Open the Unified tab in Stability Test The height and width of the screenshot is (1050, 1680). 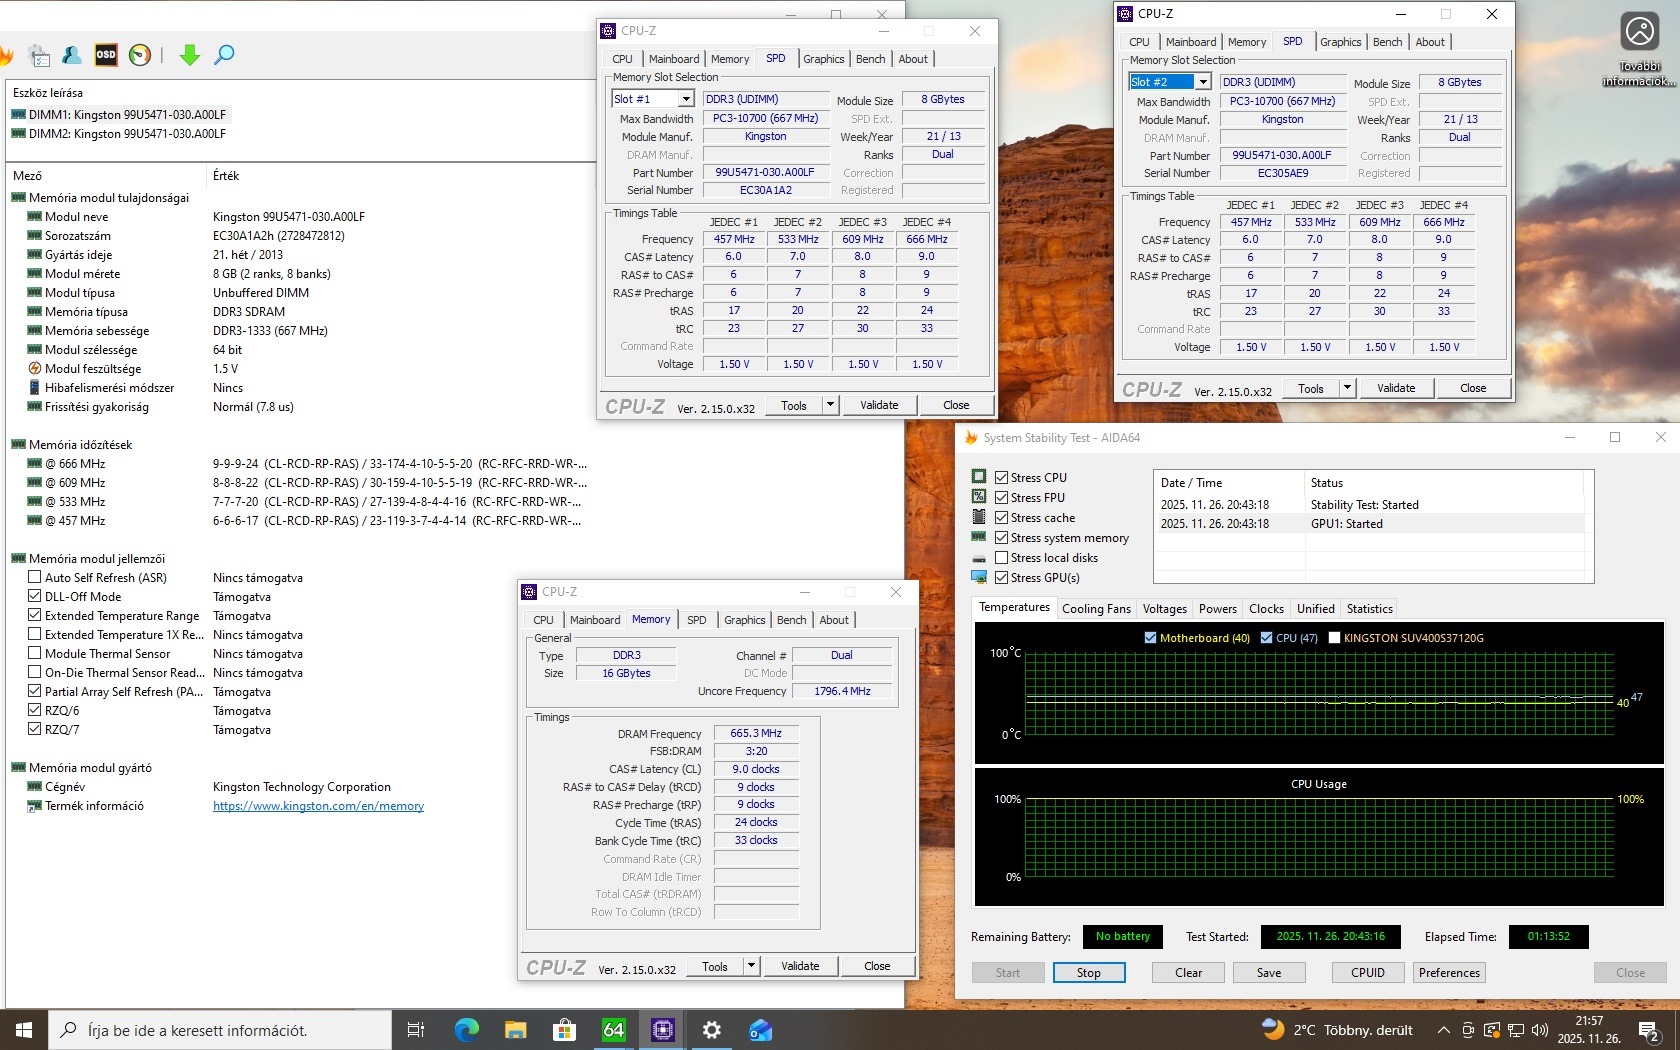[x=1315, y=608]
